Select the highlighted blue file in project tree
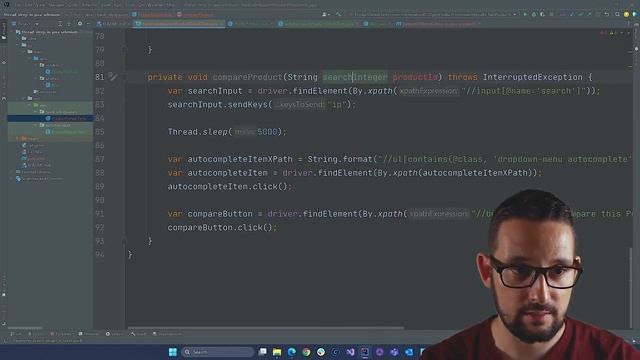Viewport: 640px width, 360px height. pos(50,118)
